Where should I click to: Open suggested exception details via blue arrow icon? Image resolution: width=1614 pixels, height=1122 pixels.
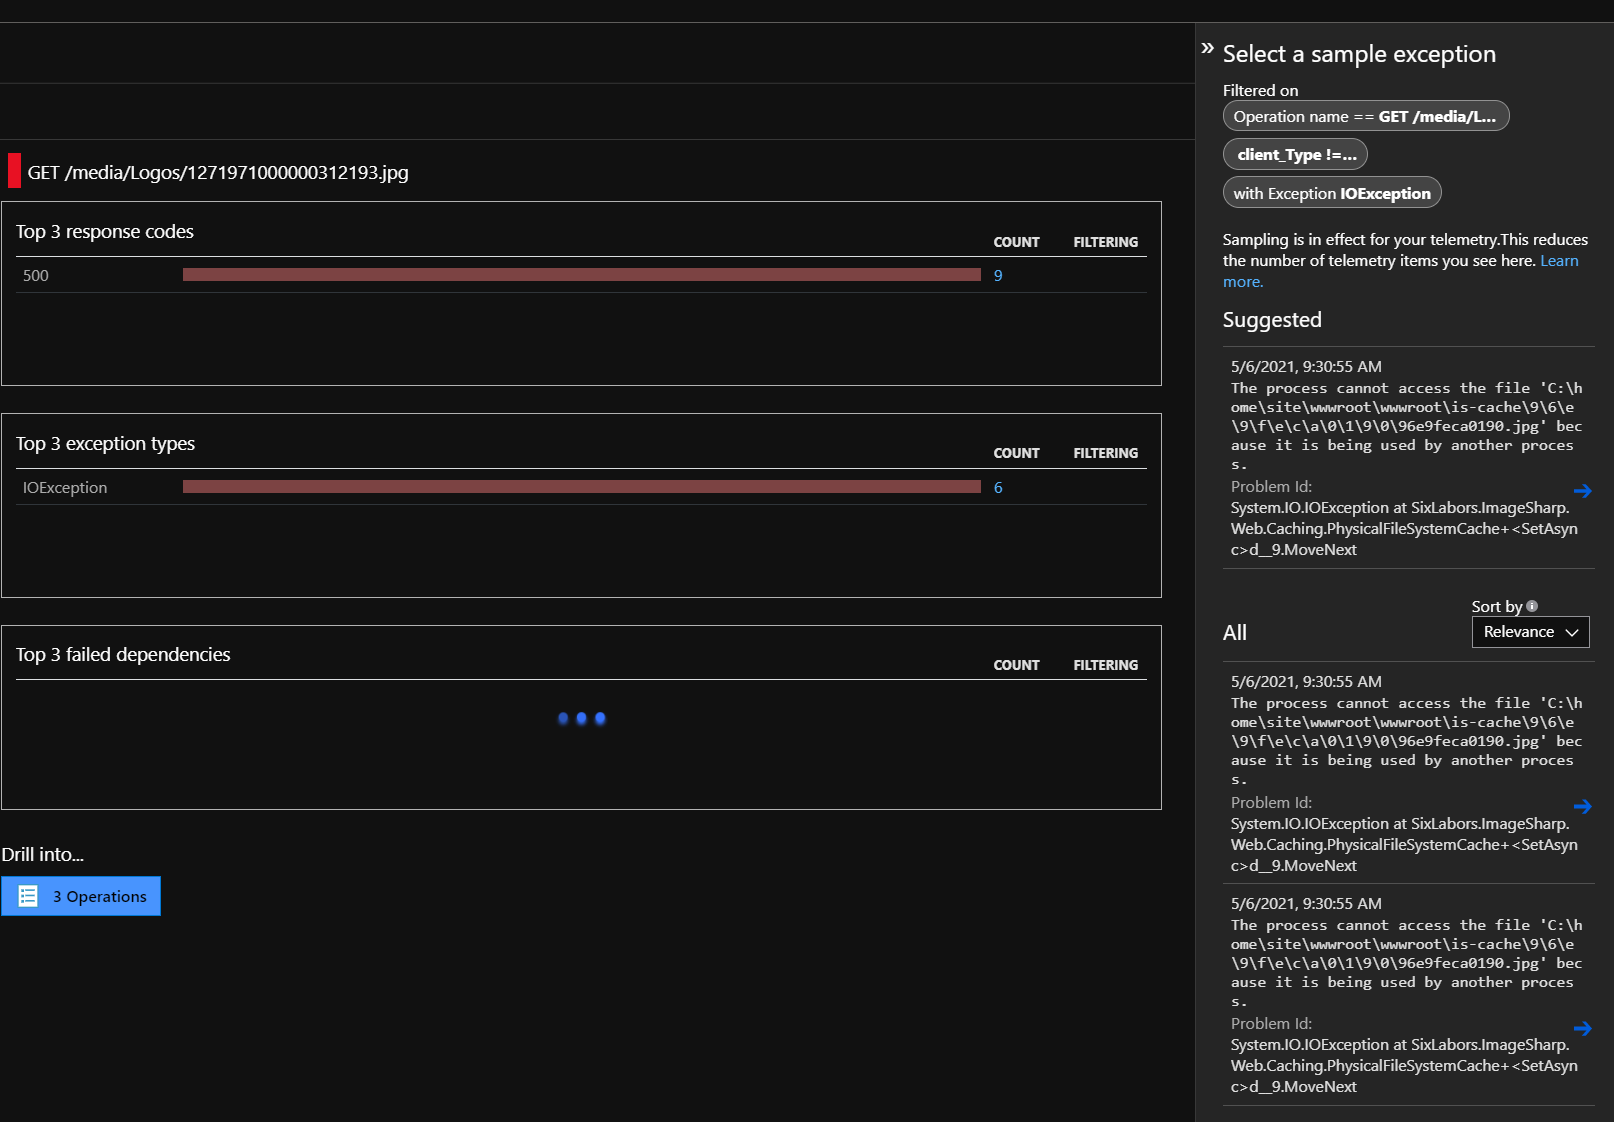1583,491
